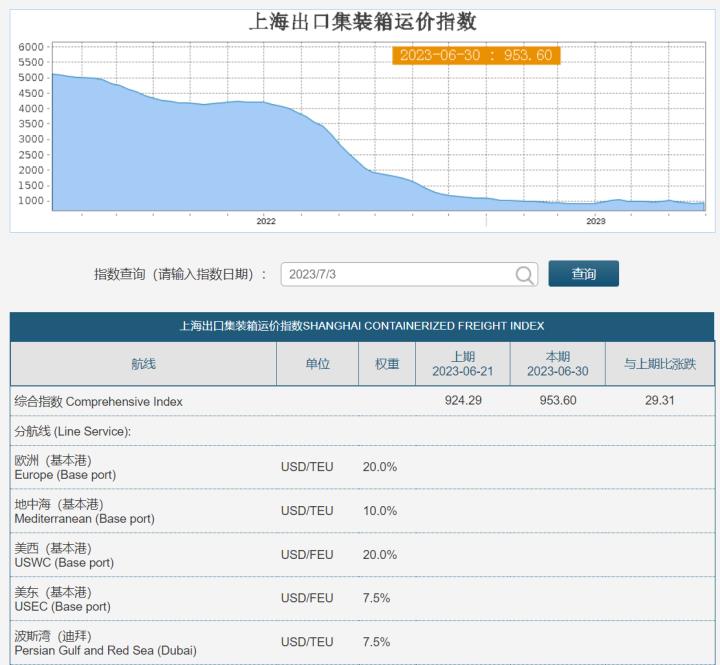Click the 20.0% weight for USWC
The height and width of the screenshot is (665, 720).
380,555
